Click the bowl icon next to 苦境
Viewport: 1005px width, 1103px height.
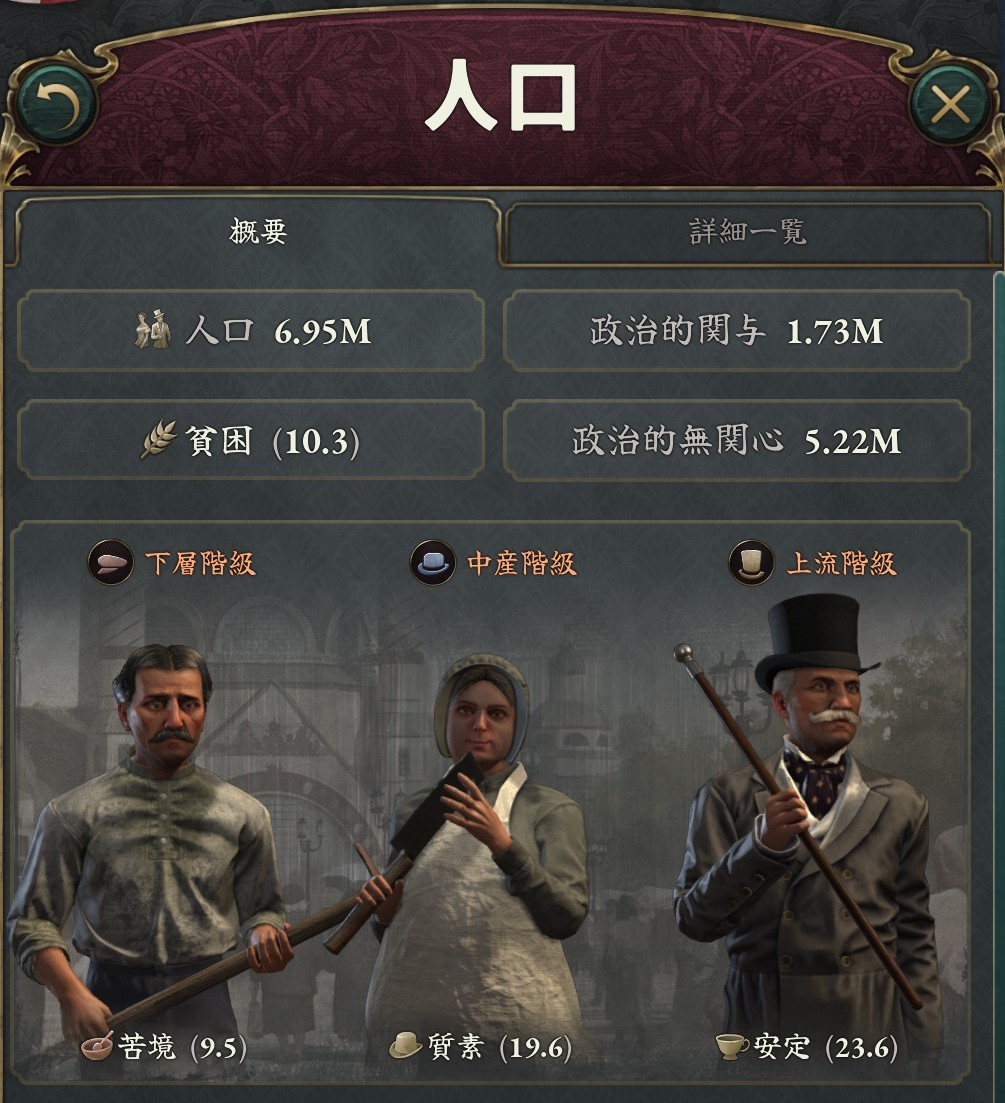(97, 1046)
